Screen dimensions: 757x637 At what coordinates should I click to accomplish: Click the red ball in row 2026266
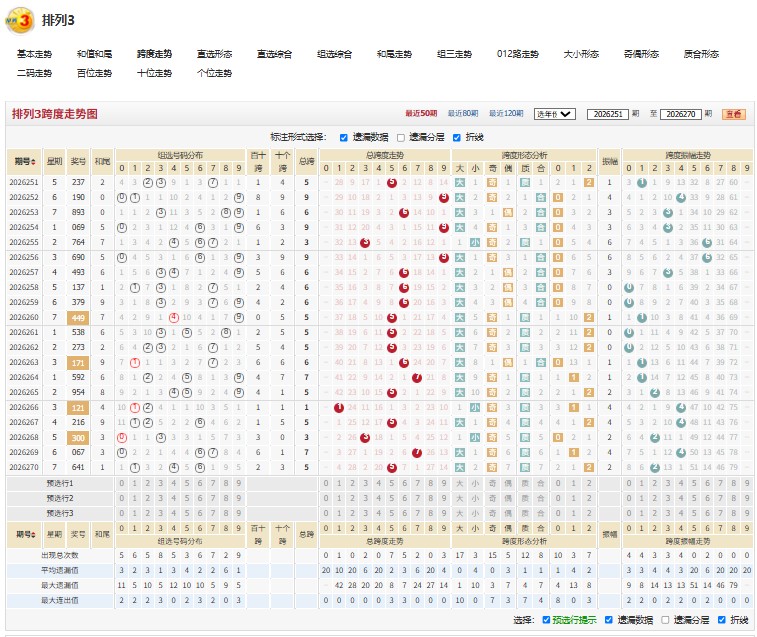pos(339,408)
